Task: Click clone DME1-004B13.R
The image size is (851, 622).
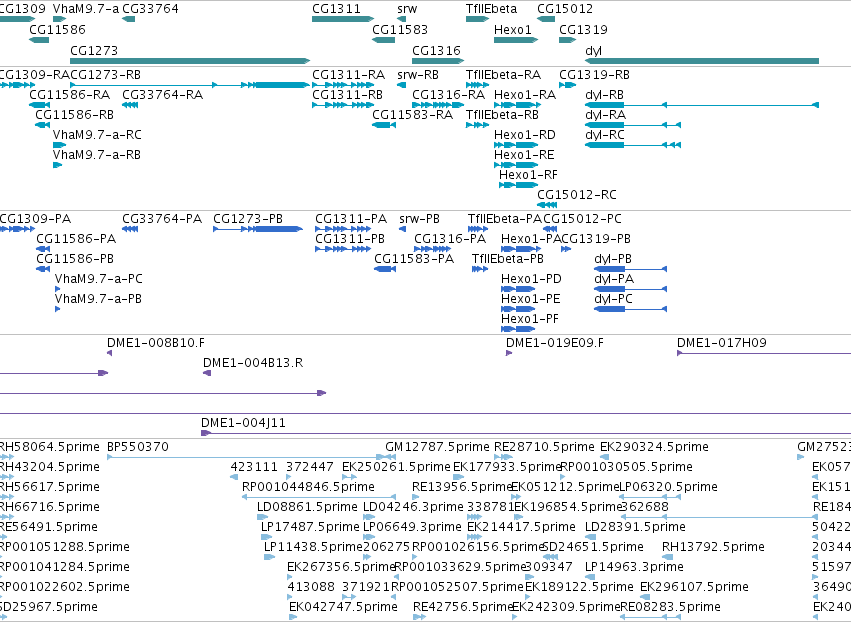Action: click(x=207, y=373)
